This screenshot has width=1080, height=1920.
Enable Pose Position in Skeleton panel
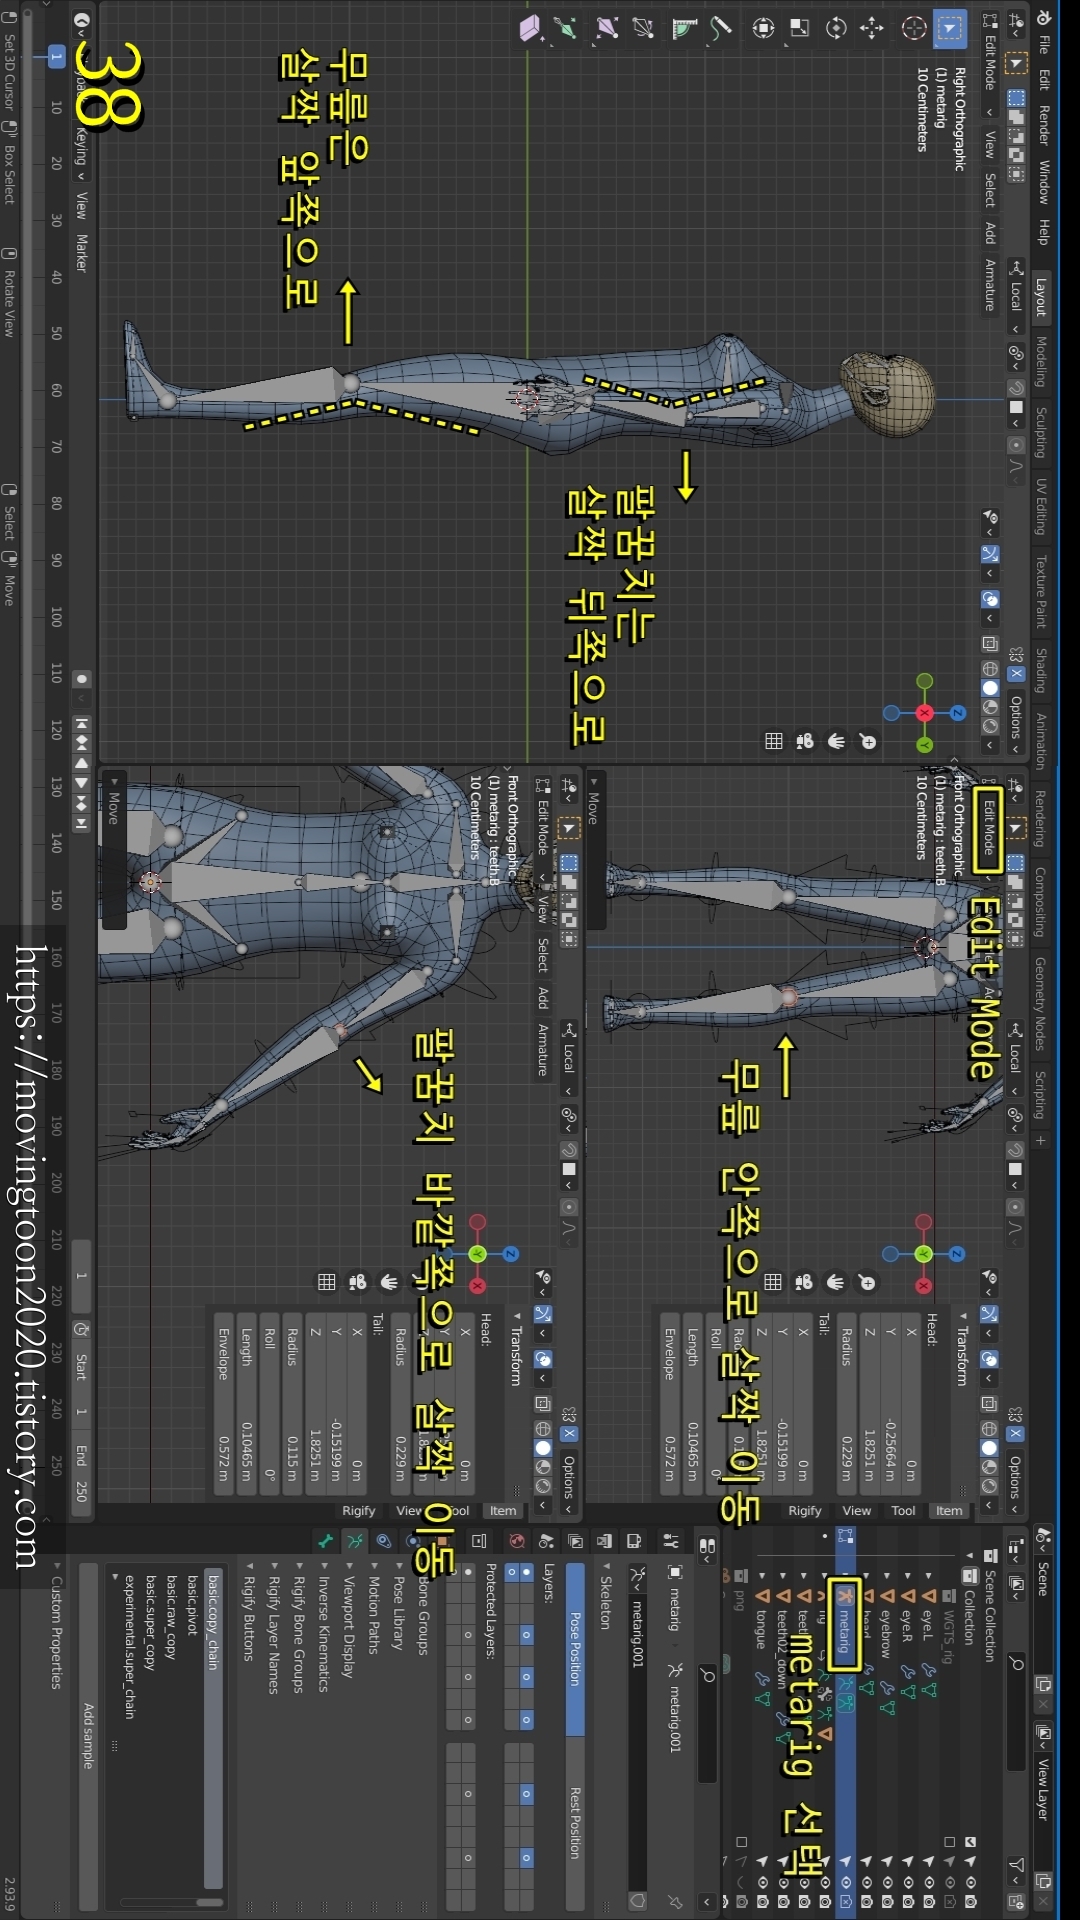[575, 1648]
